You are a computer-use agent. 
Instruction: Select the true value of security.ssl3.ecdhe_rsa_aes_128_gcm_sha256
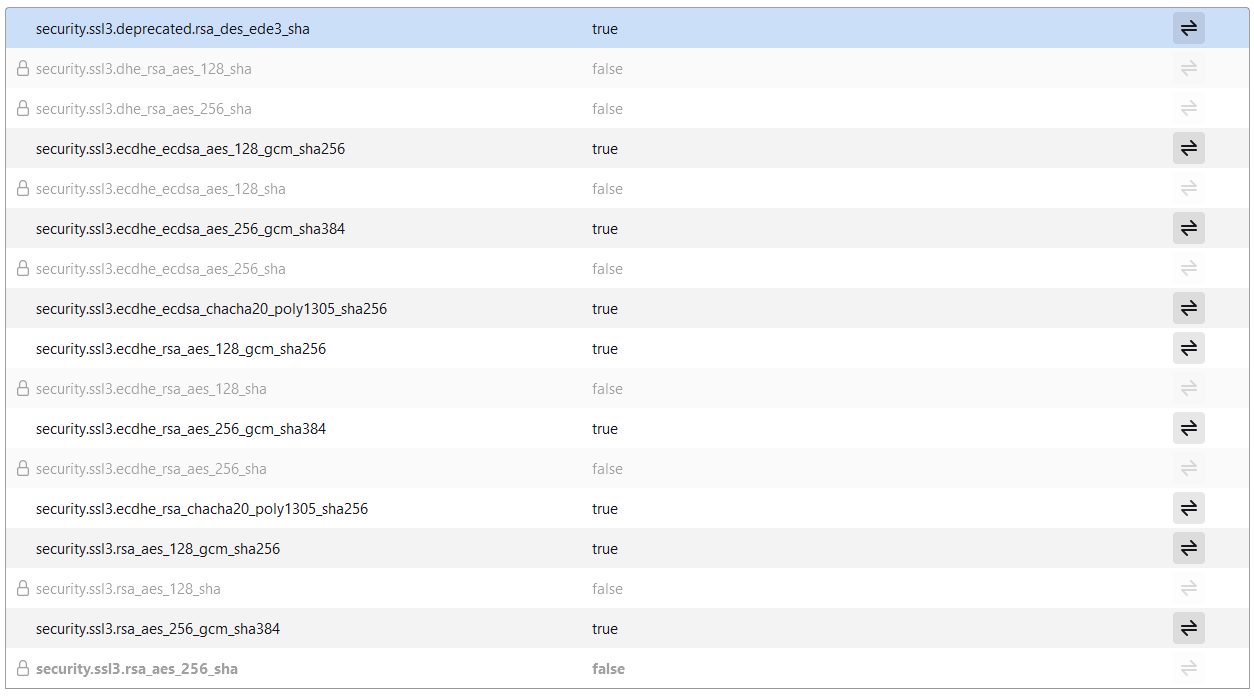pyautogui.click(x=605, y=349)
